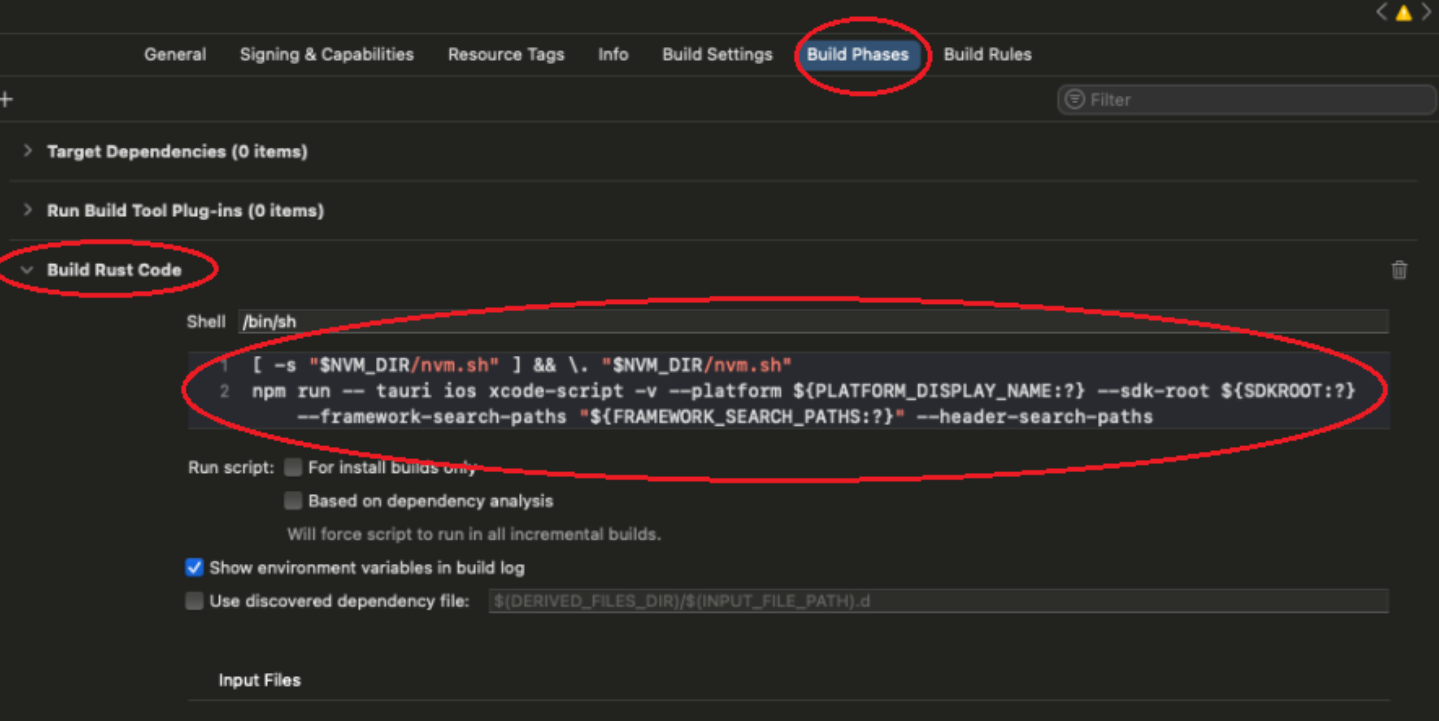The image size is (1439, 721).
Task: Enable 'Use discovered dependency file' checkbox
Action: click(x=195, y=602)
